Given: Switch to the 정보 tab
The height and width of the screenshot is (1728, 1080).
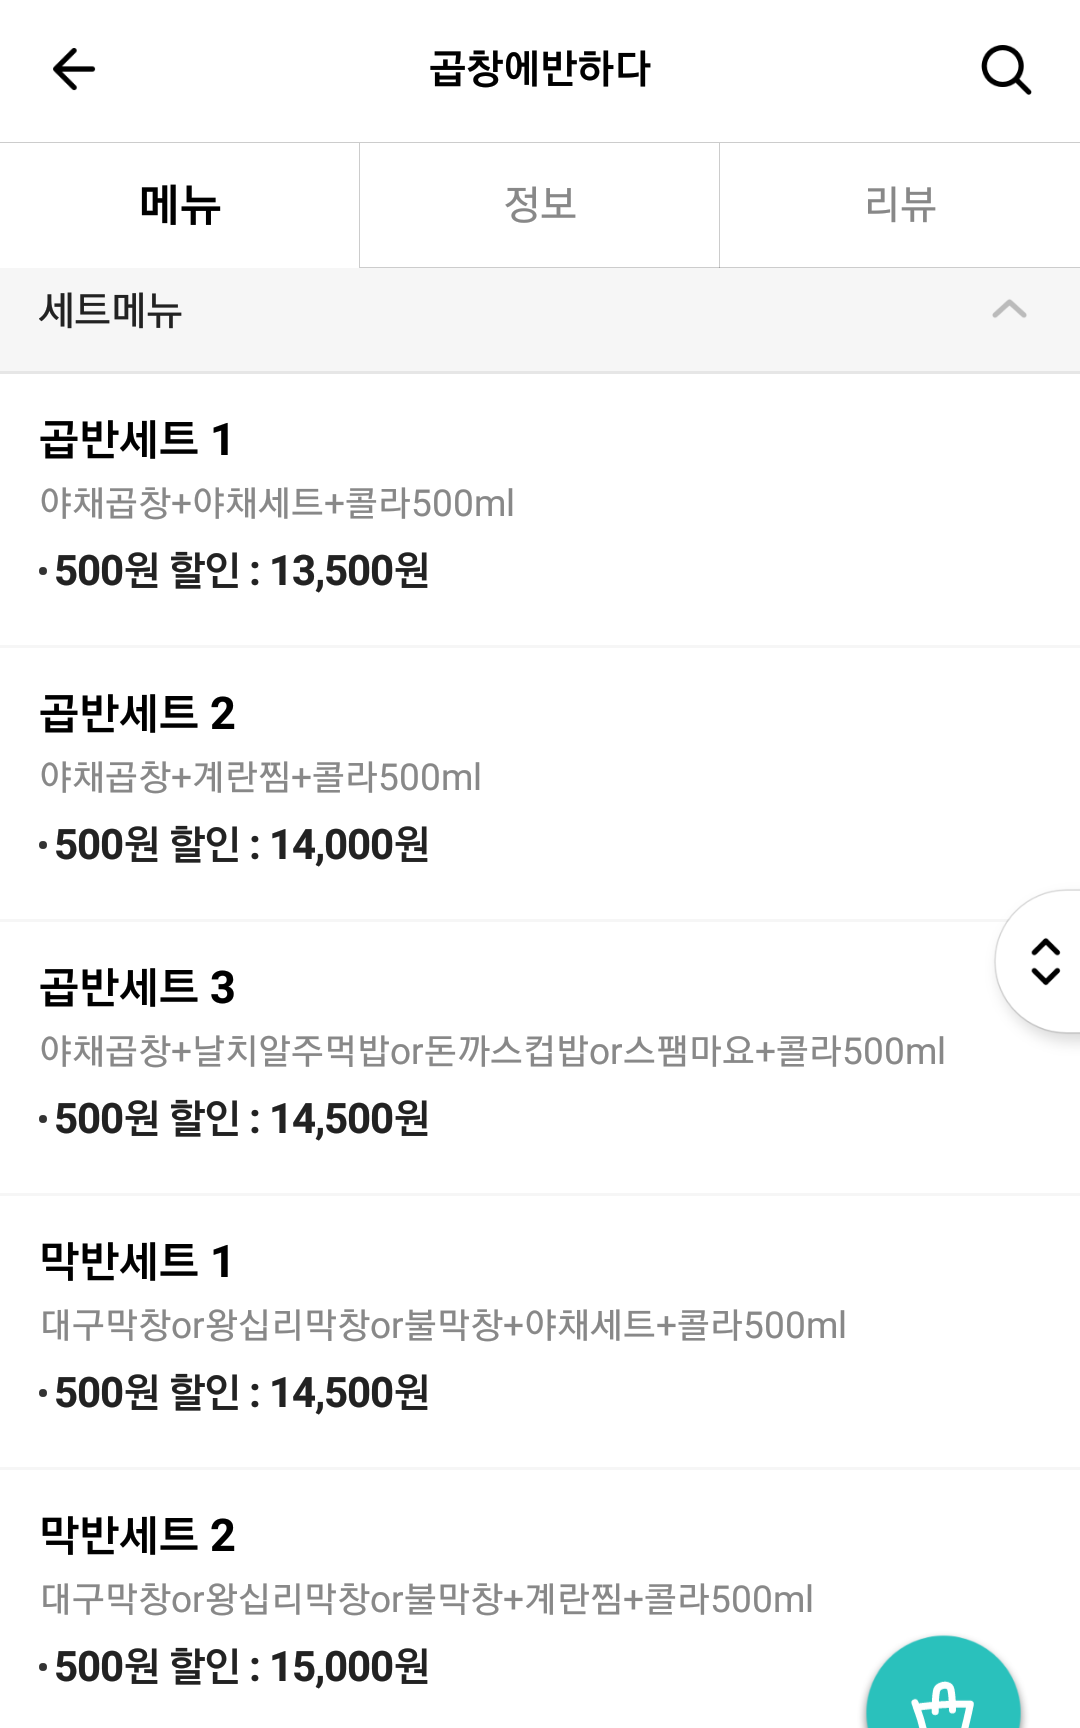Looking at the screenshot, I should pos(540,205).
